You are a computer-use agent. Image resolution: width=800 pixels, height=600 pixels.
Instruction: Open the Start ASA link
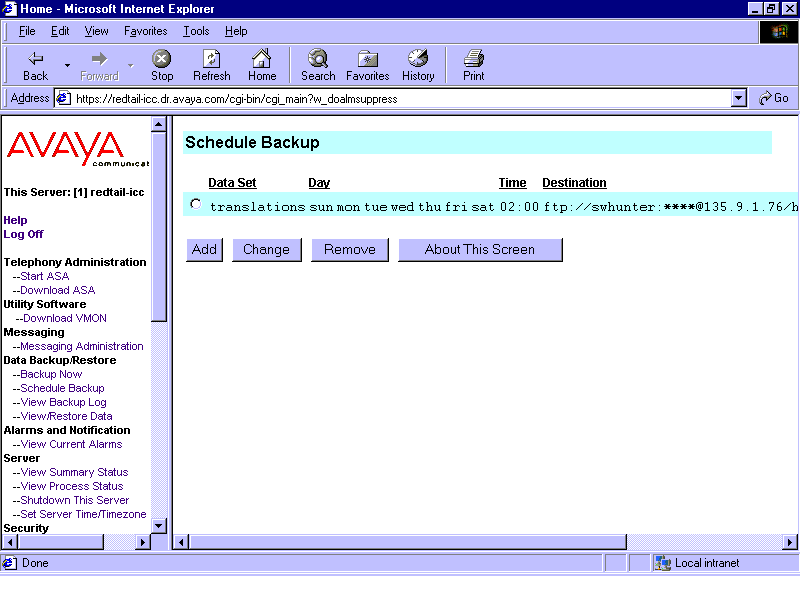44,276
